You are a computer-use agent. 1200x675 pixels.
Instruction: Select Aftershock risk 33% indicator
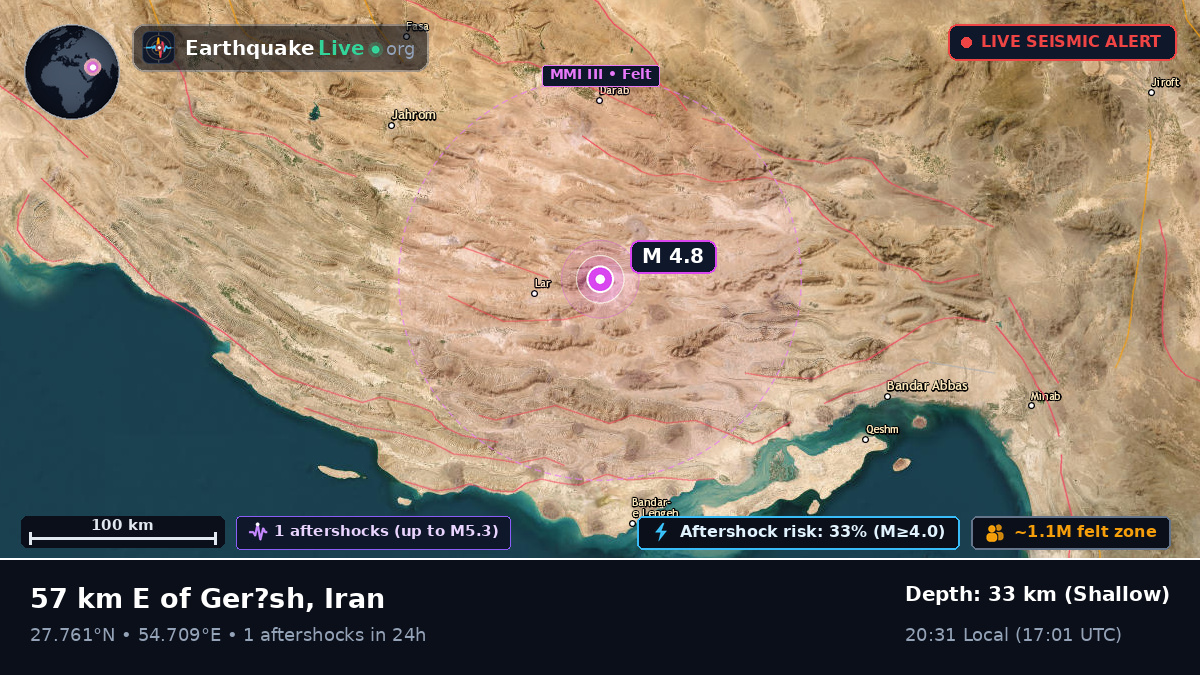[x=798, y=532]
